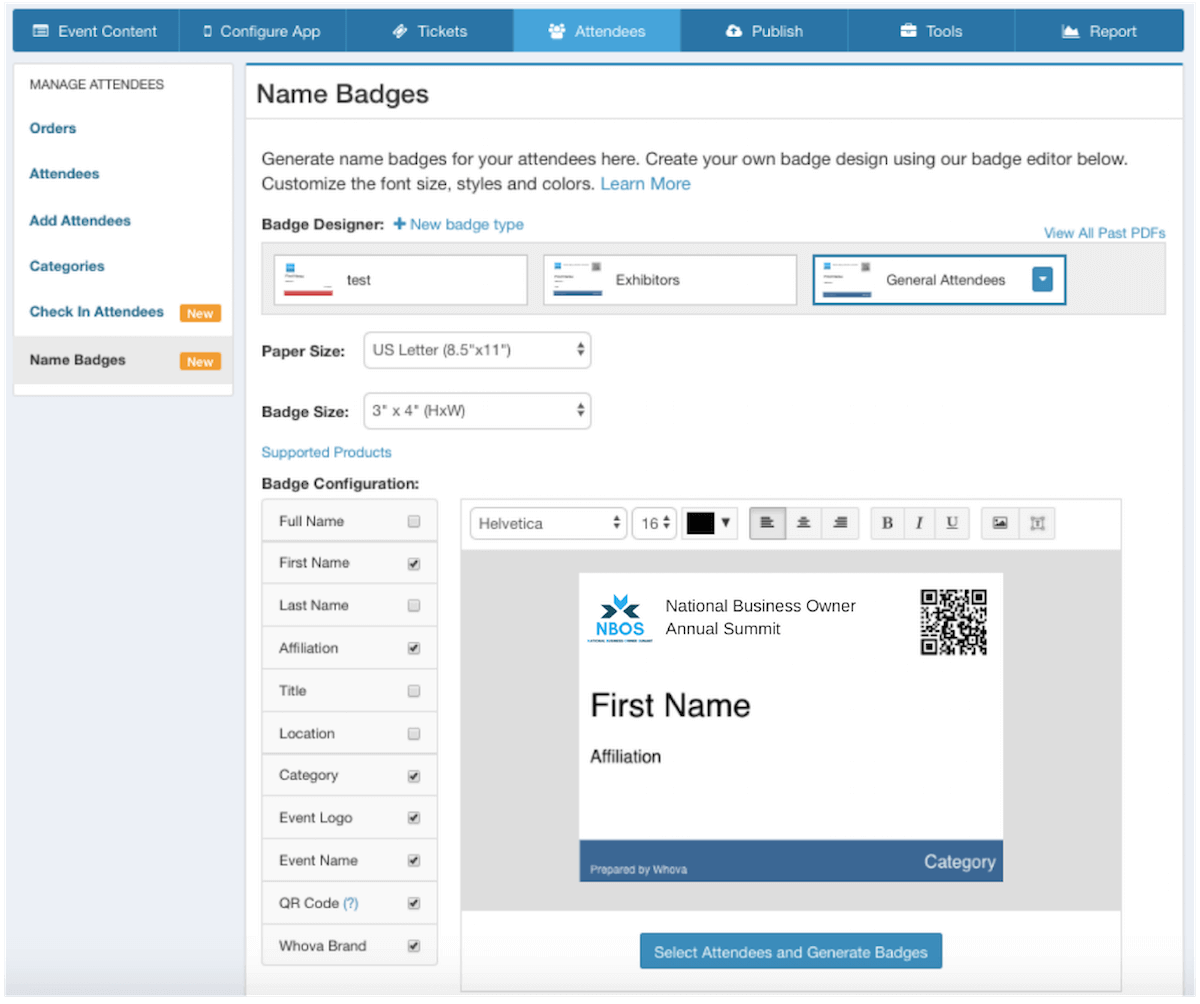Viewport: 1200px width, 1004px height.
Task: Click the insert image icon
Action: pyautogui.click(x=1000, y=523)
